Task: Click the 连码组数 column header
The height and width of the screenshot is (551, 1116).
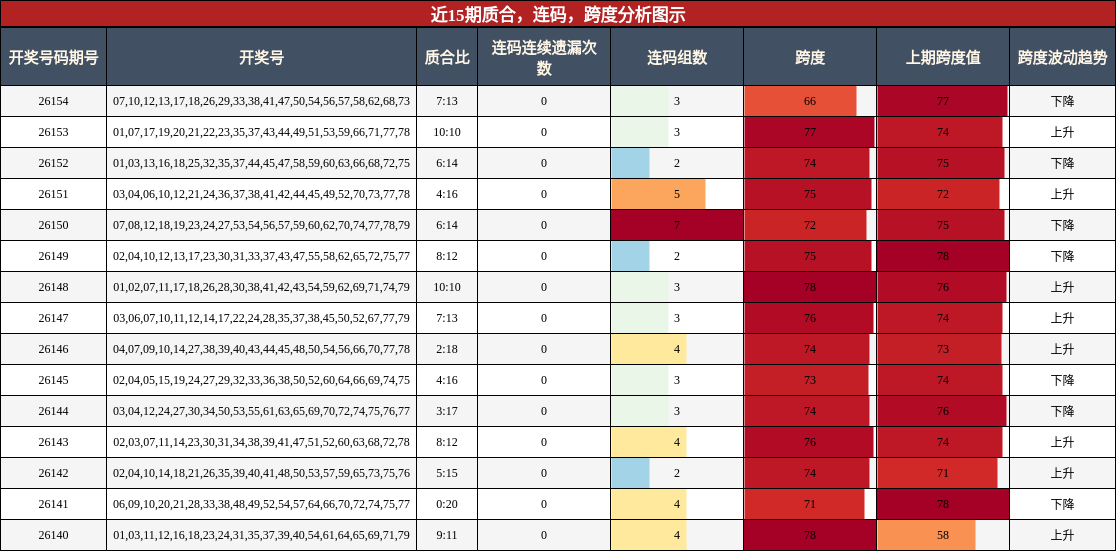Action: pos(677,57)
